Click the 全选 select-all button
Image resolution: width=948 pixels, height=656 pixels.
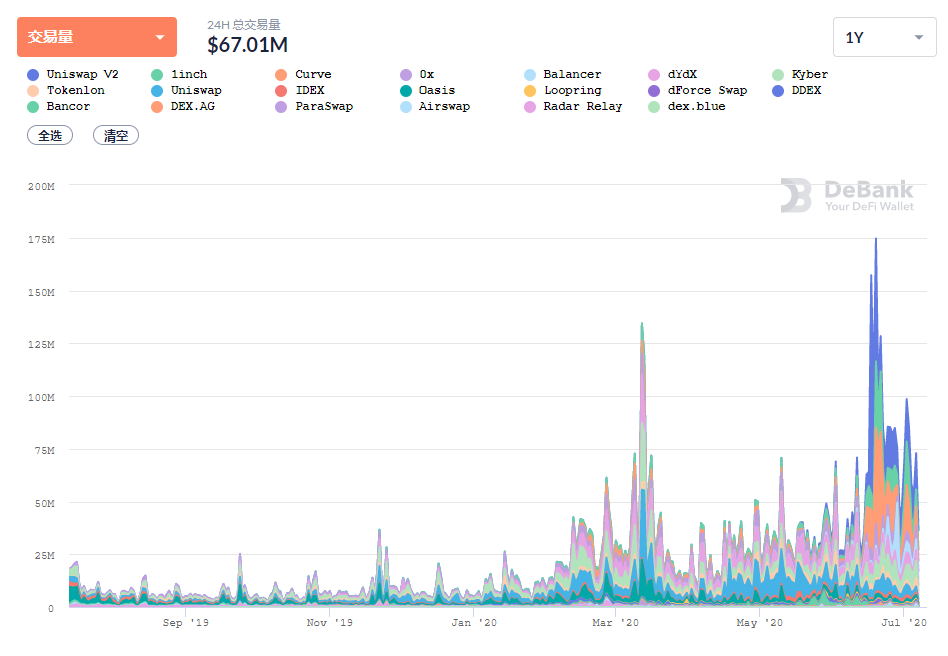[x=50, y=135]
